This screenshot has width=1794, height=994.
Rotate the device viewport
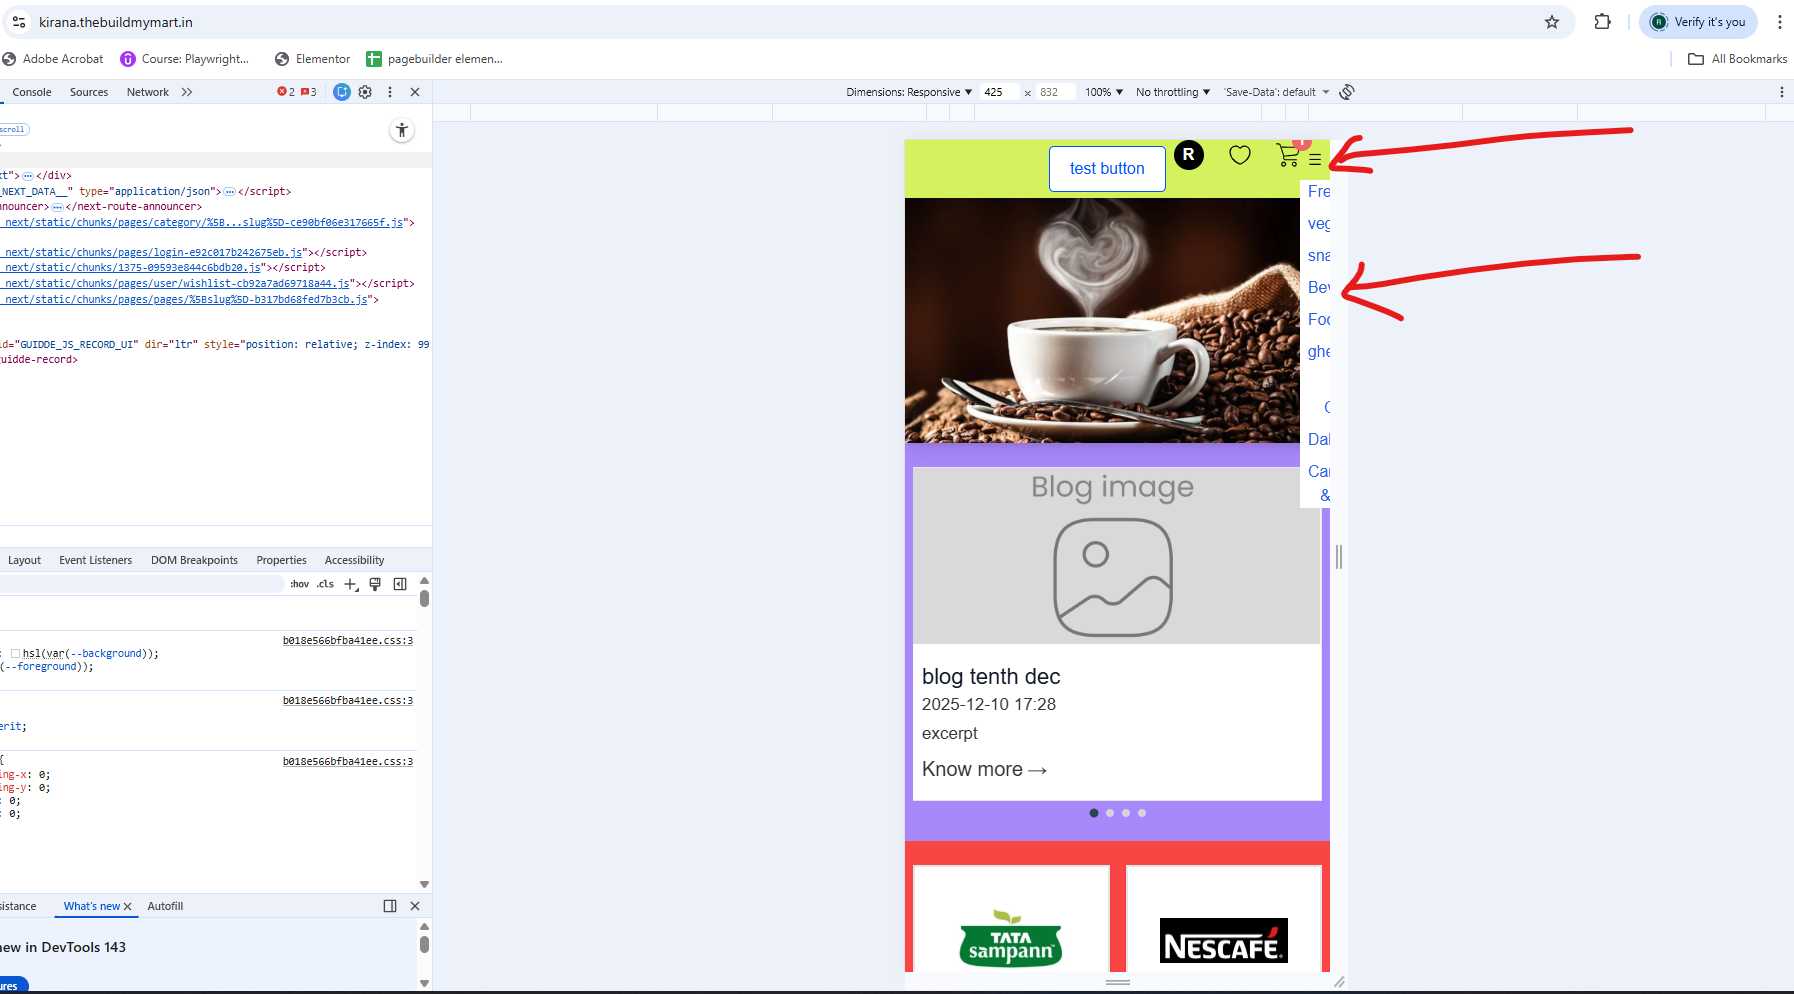(1347, 92)
